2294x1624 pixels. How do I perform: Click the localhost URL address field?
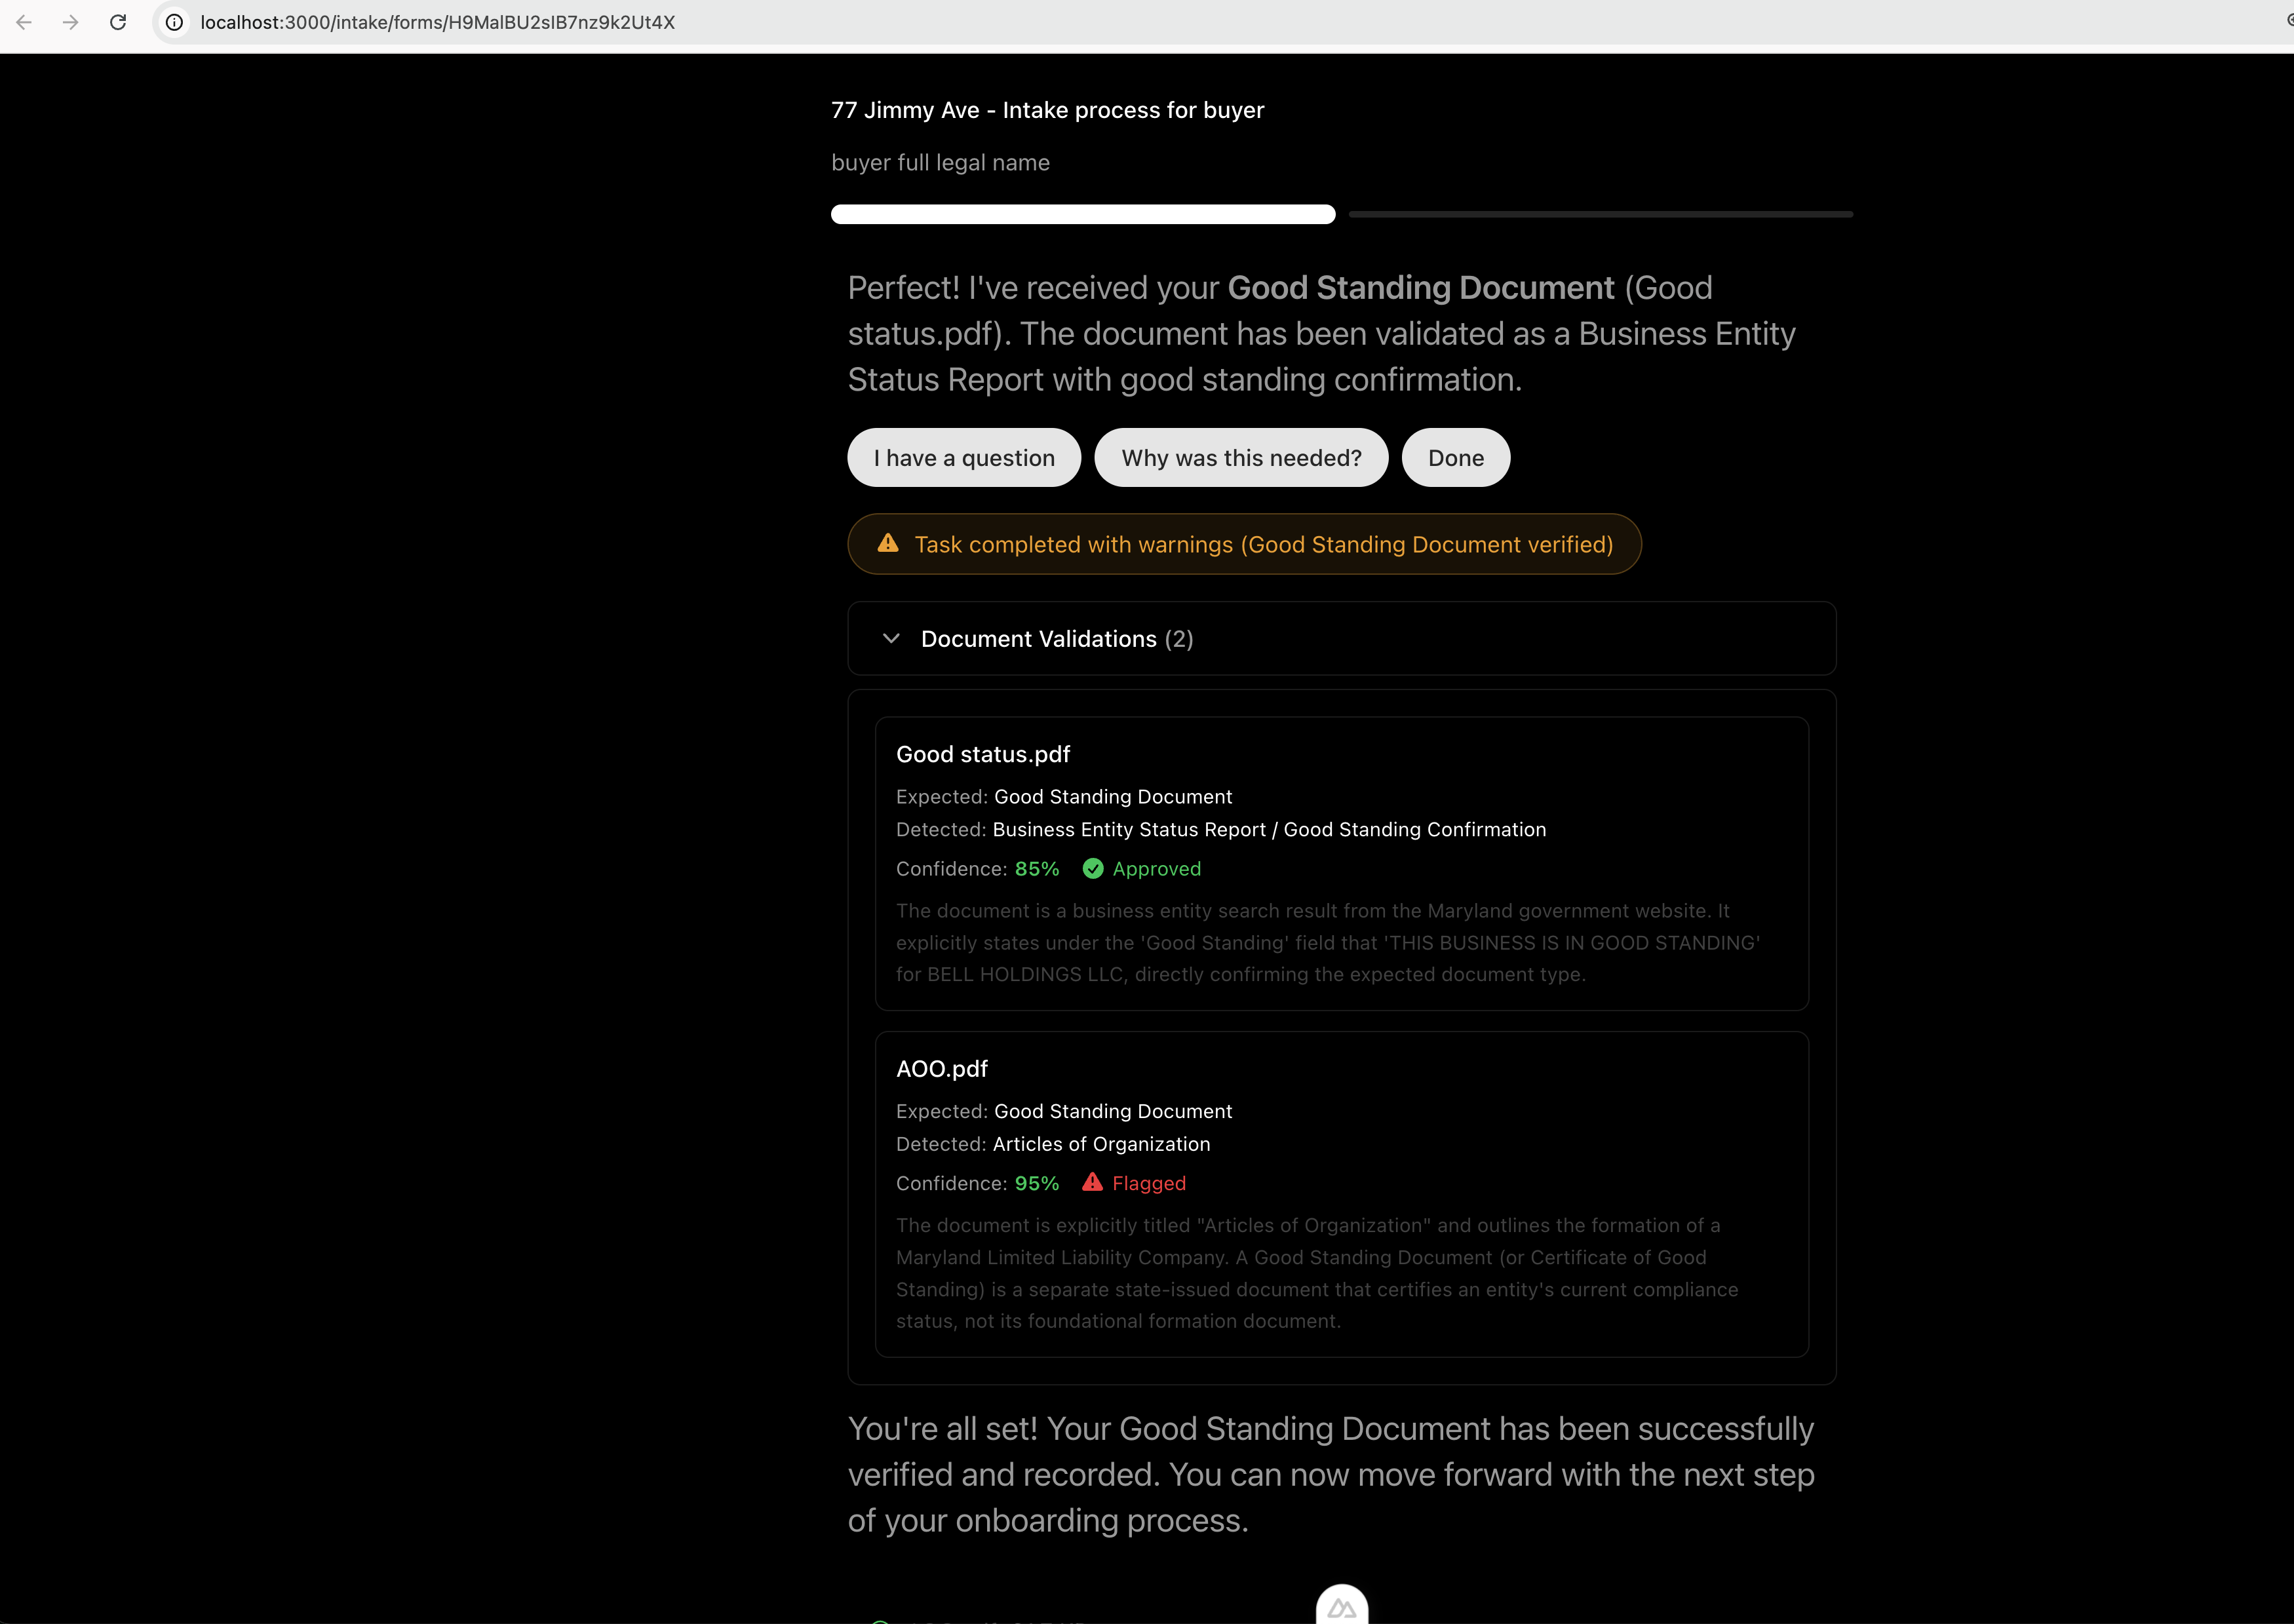point(437,22)
